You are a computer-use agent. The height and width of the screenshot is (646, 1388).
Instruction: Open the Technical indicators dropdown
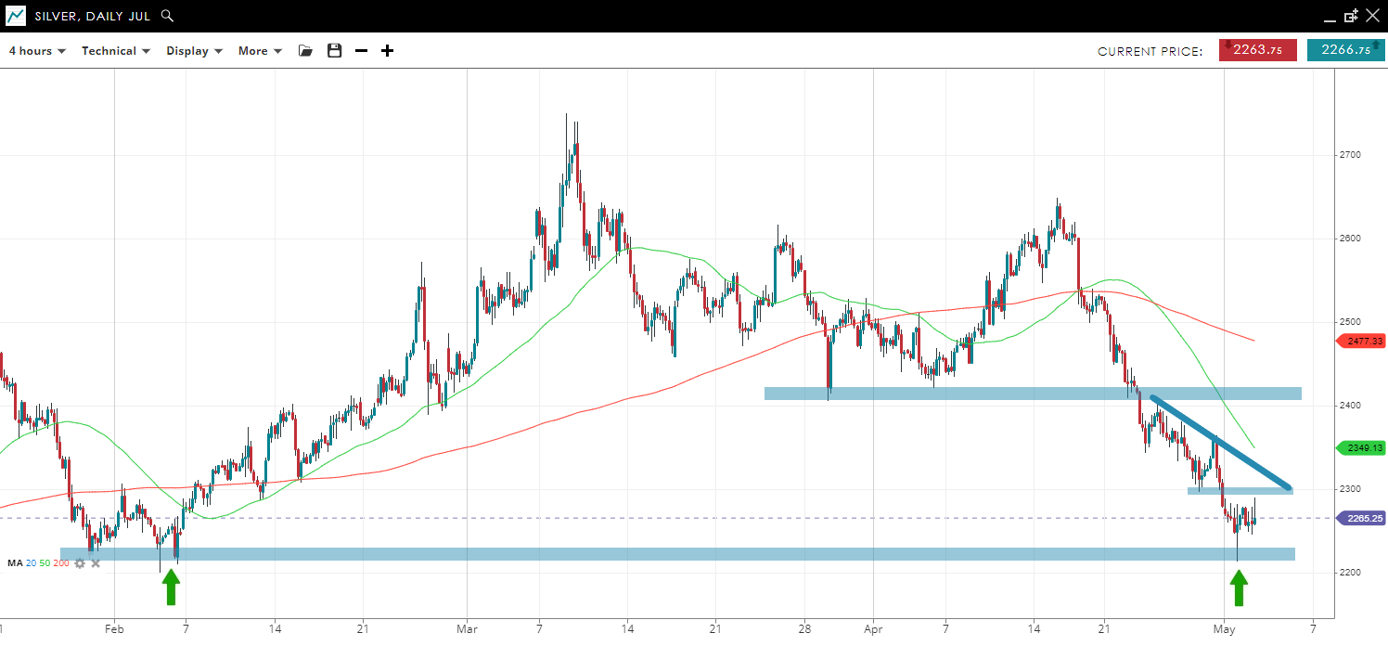tap(115, 51)
